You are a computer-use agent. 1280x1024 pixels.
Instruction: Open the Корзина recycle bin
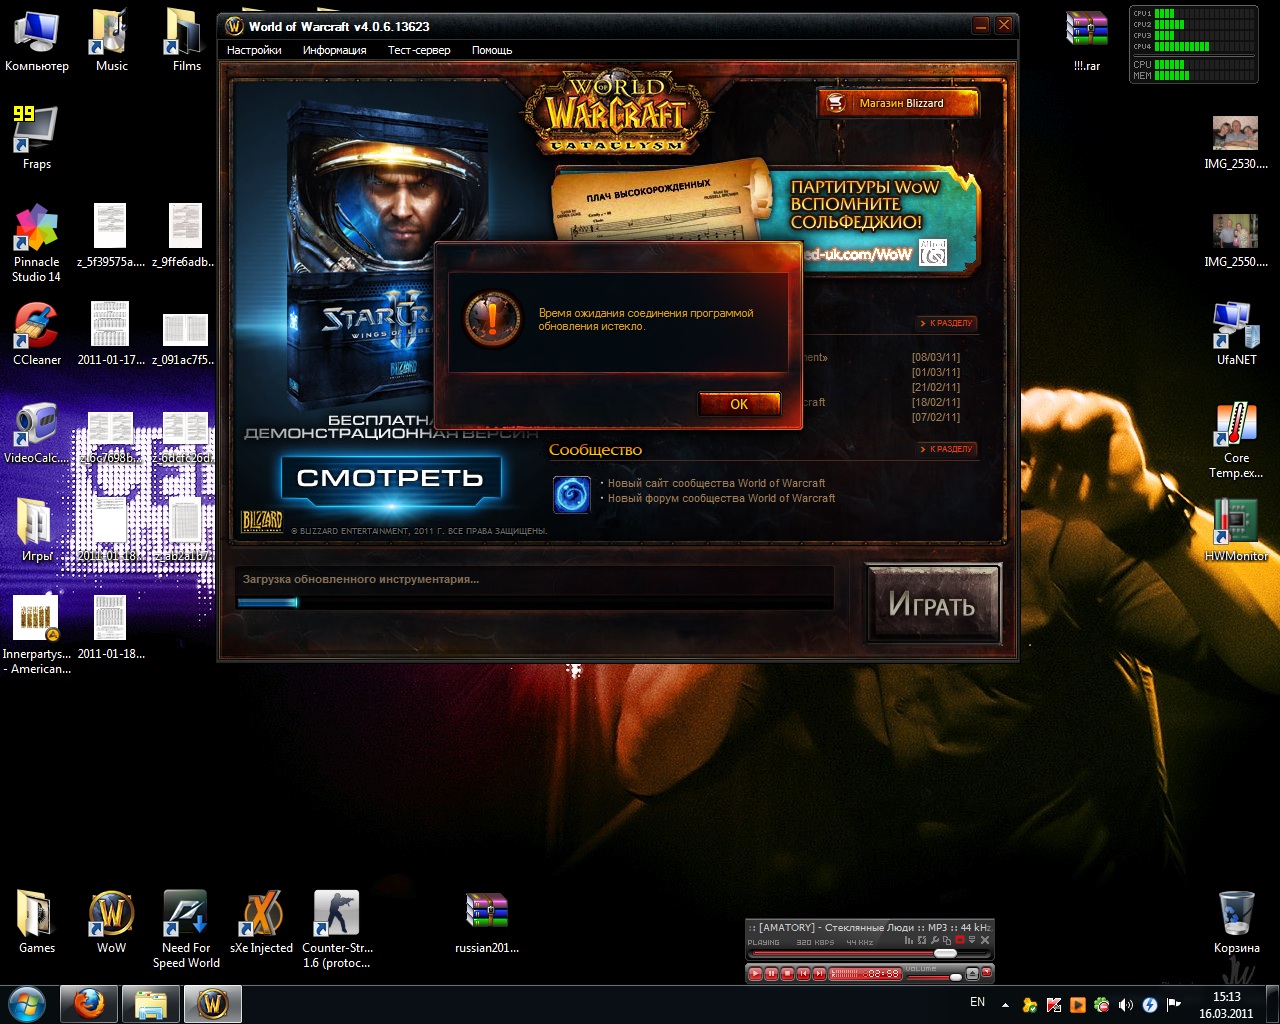click(1236, 922)
